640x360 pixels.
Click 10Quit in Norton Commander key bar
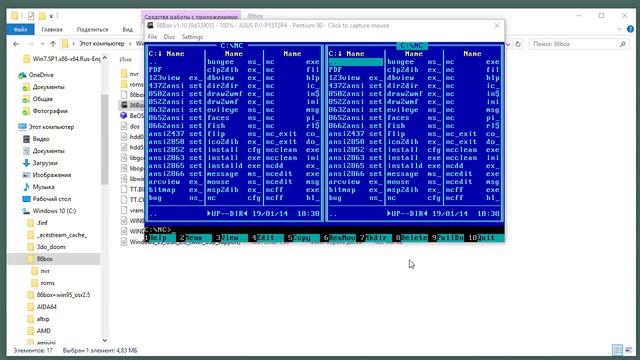coord(486,238)
